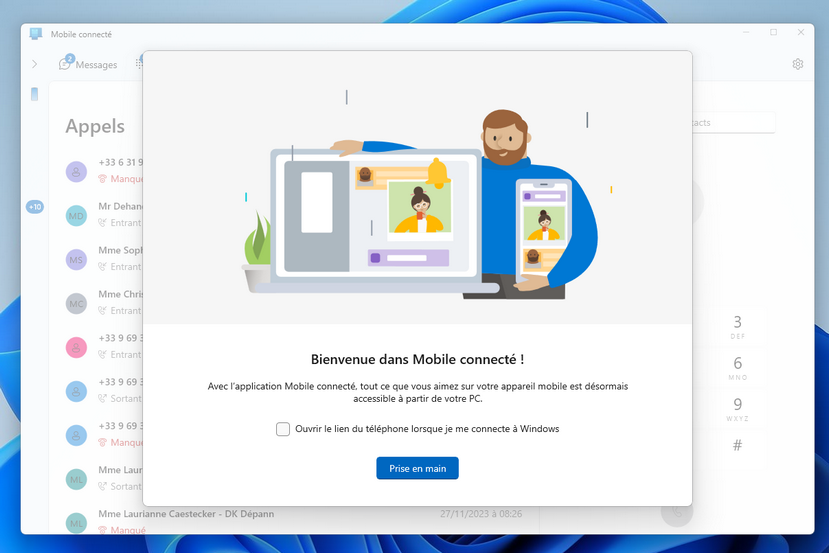This screenshot has width=829, height=553.
Task: Select the MS avatar for Mme Soph
Action: 76,260
